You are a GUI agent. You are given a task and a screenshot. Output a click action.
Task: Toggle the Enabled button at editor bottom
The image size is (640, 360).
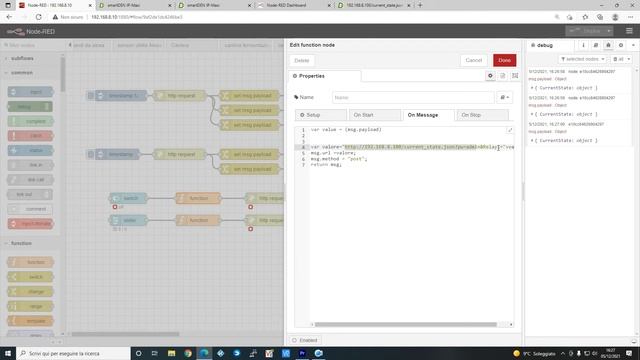[x=305, y=340]
